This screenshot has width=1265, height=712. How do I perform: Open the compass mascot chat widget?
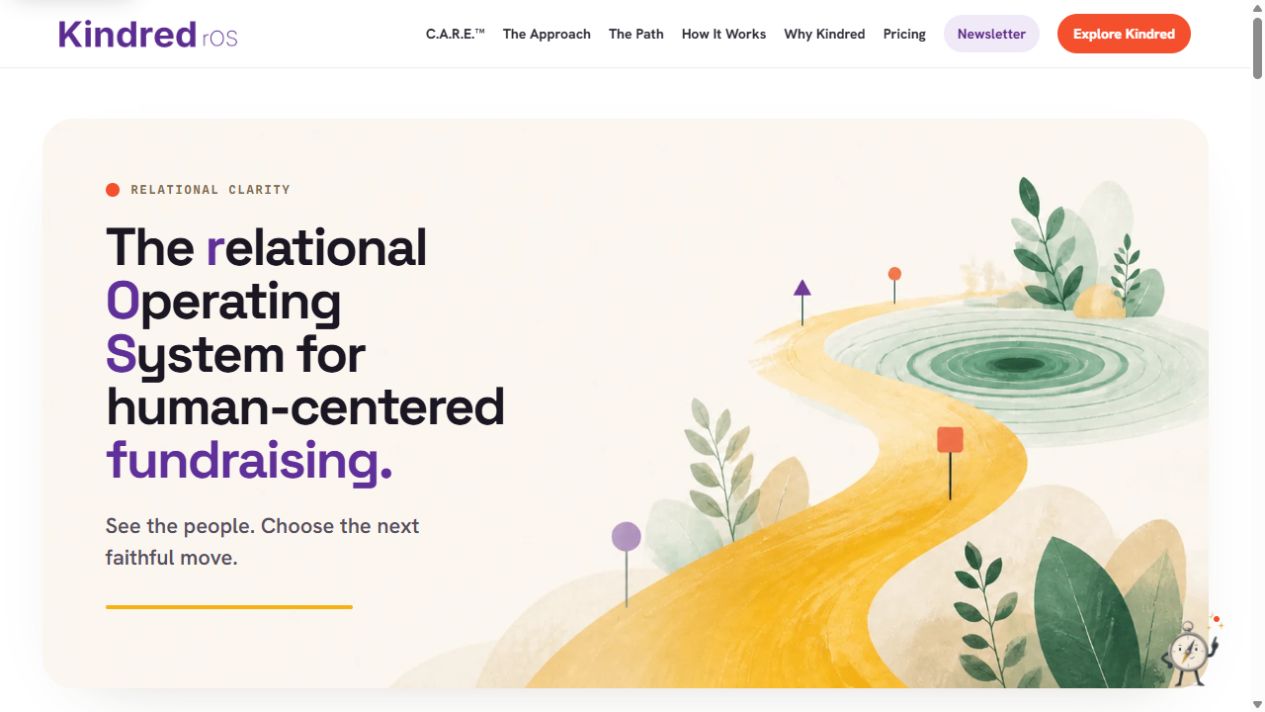click(1191, 651)
